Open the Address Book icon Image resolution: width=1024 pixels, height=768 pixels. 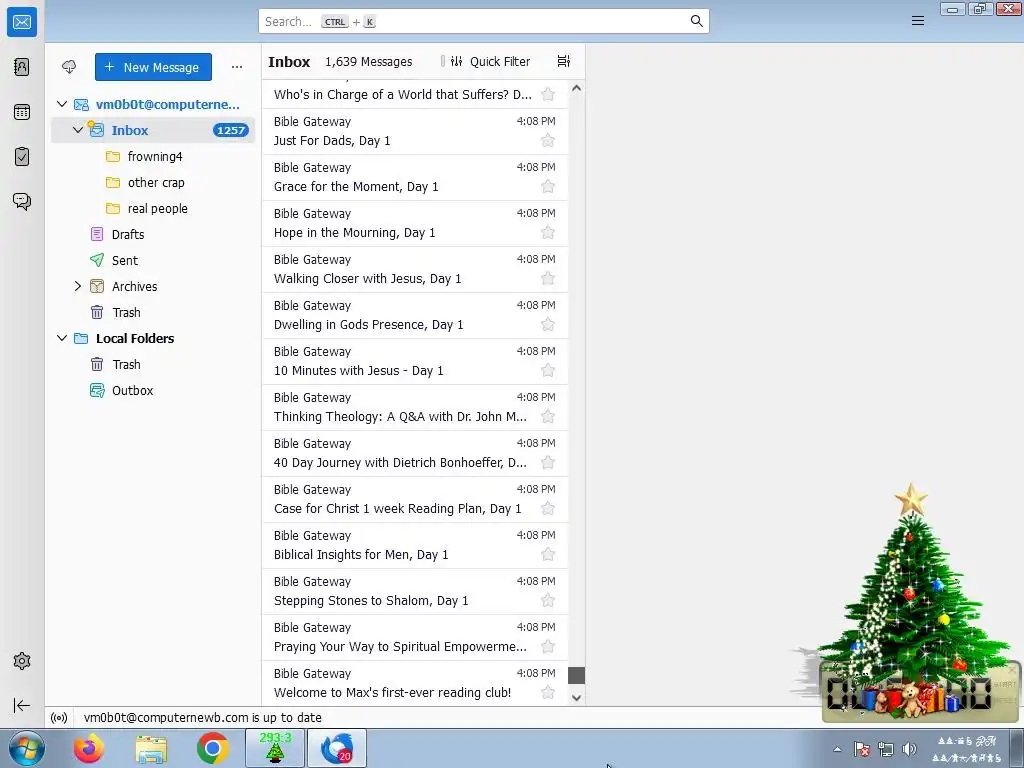(x=22, y=67)
